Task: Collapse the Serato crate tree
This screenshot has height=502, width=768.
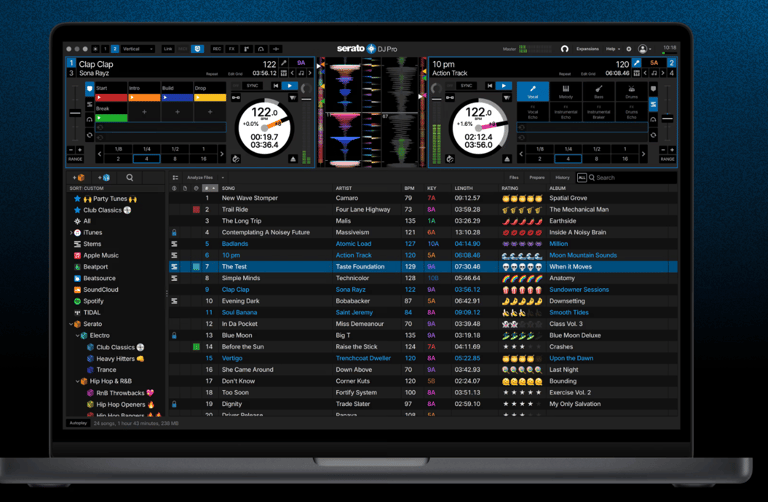Action: (72, 324)
